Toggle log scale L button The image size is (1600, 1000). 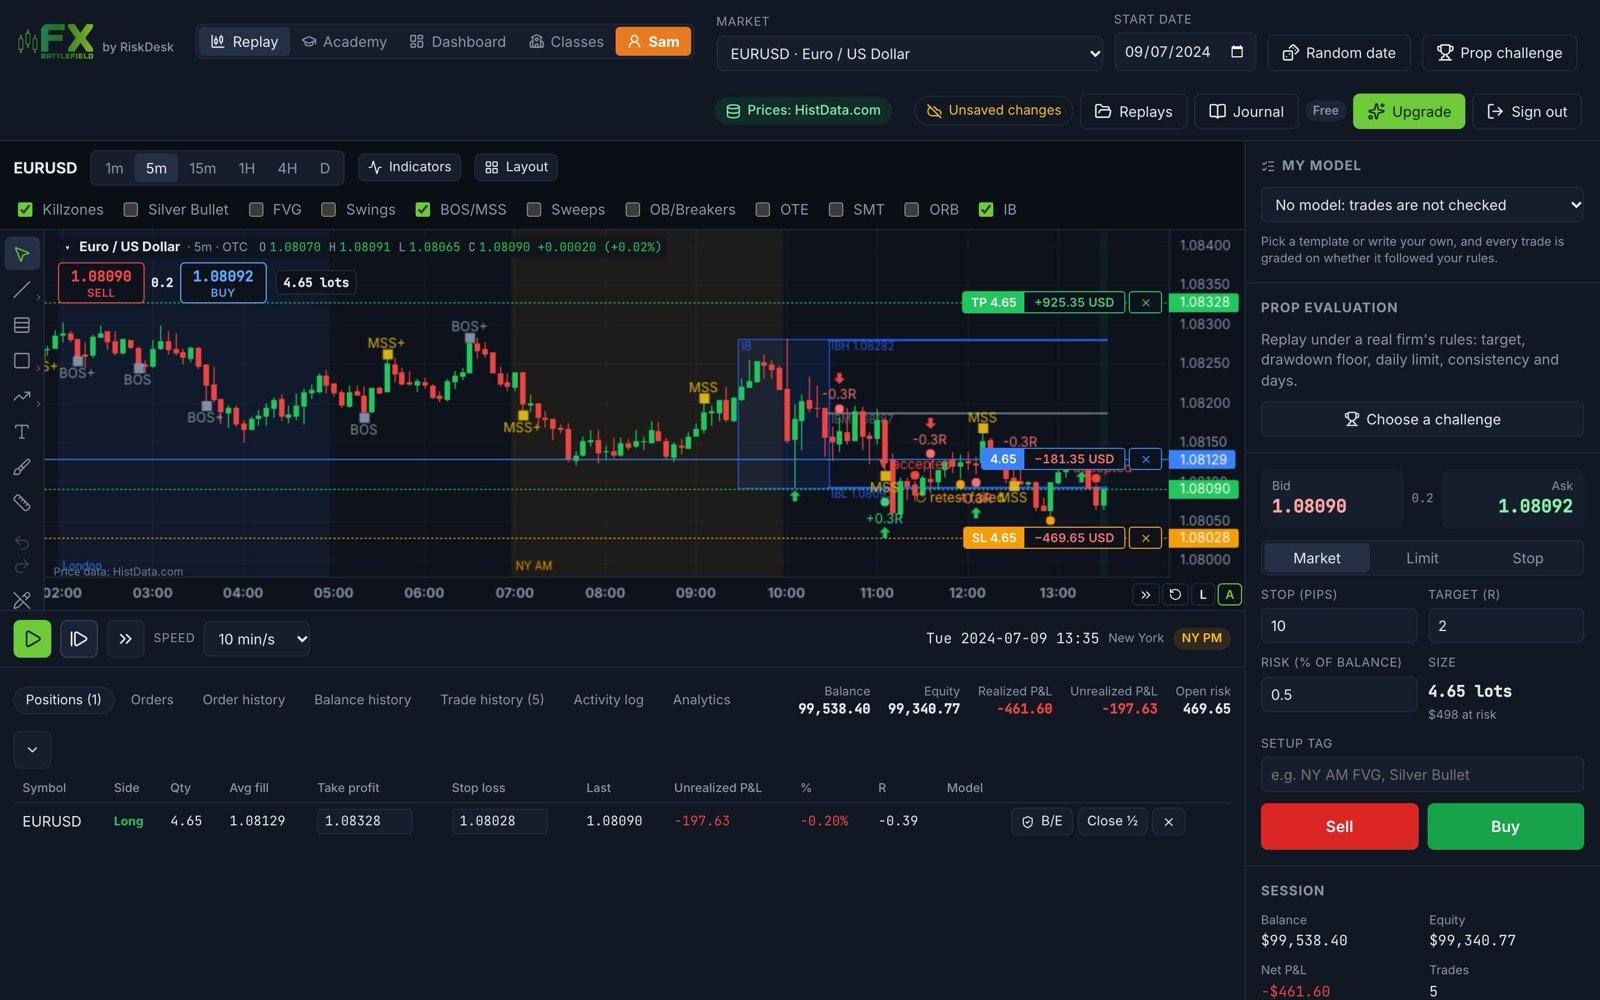coord(1203,594)
